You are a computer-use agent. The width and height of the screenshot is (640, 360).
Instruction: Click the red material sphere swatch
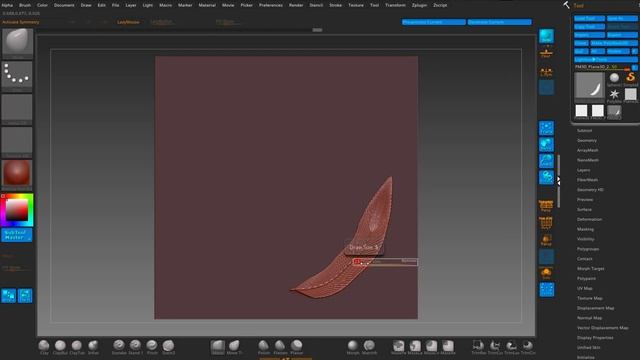pos(17,174)
